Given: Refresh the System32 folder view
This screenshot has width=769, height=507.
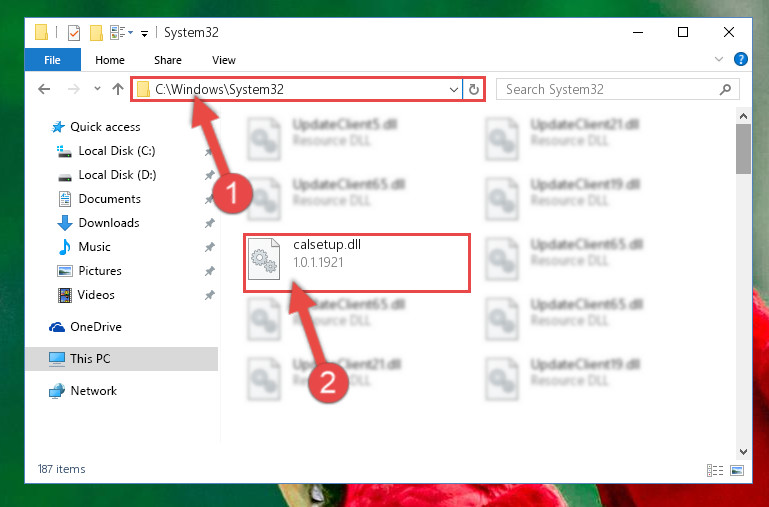Looking at the screenshot, I should click(x=474, y=89).
